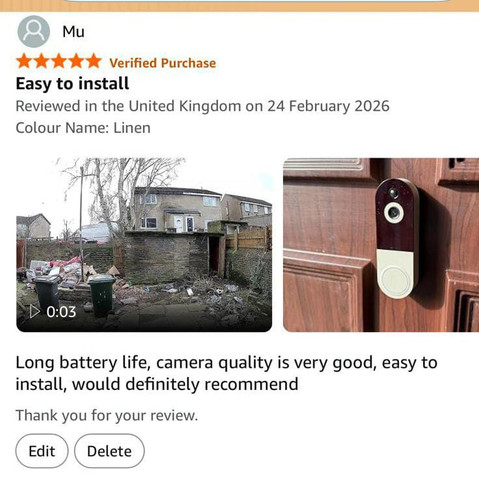Open the Easy to install review title
Screen dimensions: 479x500
tap(72, 83)
